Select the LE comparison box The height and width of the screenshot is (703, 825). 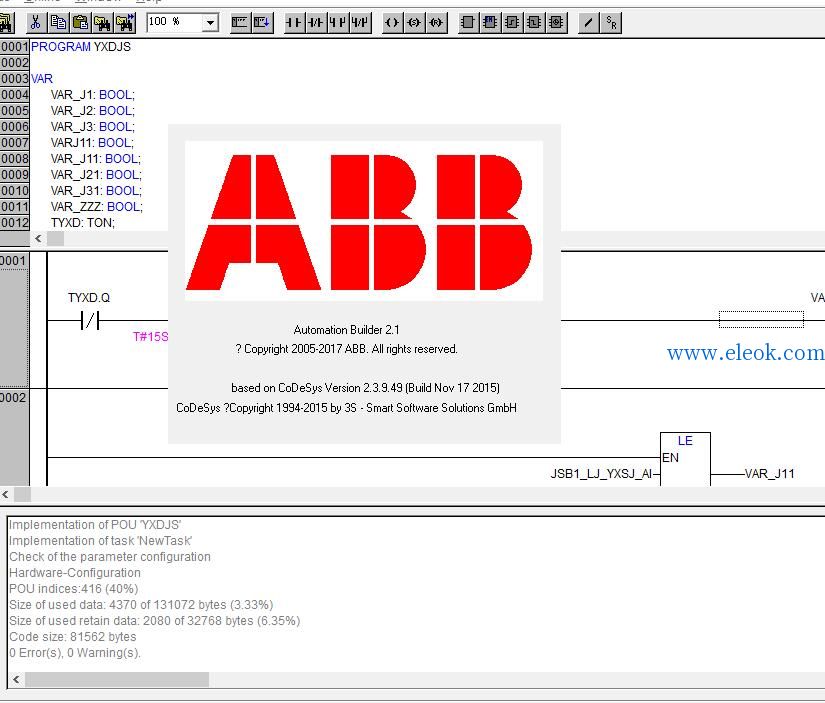point(685,459)
